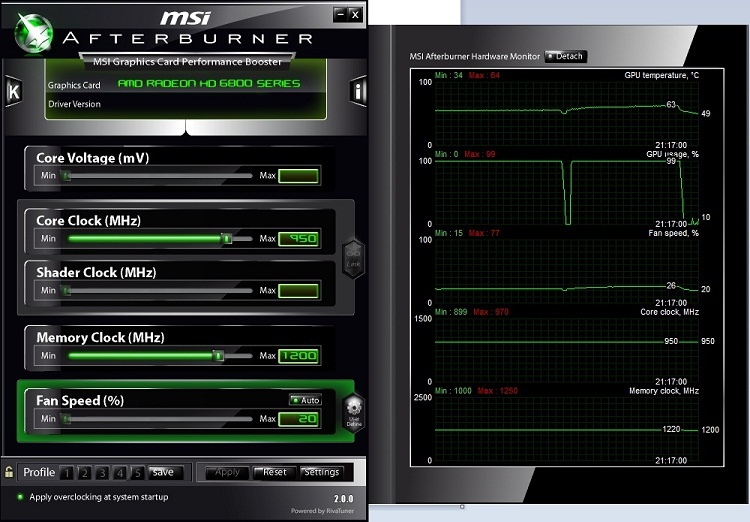Screen dimensions: 750x522
Task: Detach the Hardware Monitor window
Action: coord(565,56)
